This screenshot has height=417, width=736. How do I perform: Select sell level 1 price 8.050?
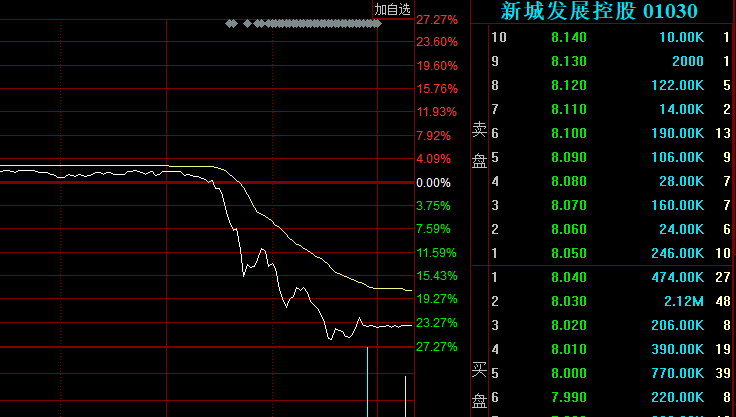568,253
